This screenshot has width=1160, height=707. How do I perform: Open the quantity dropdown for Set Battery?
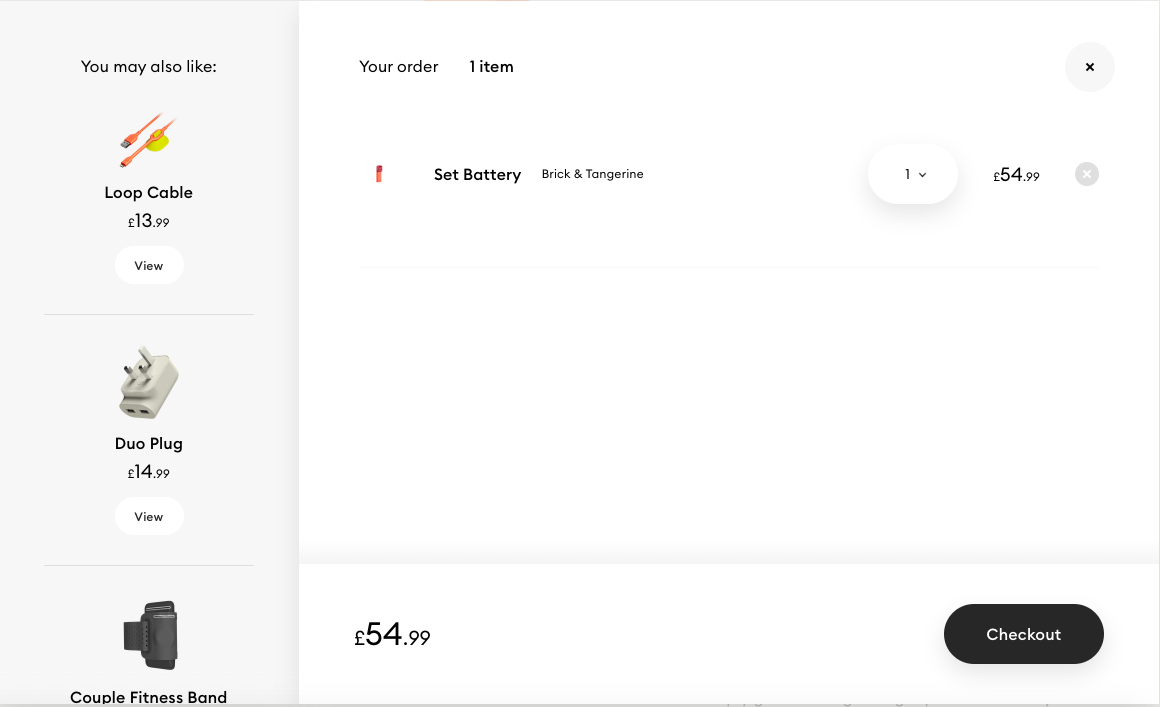point(912,174)
